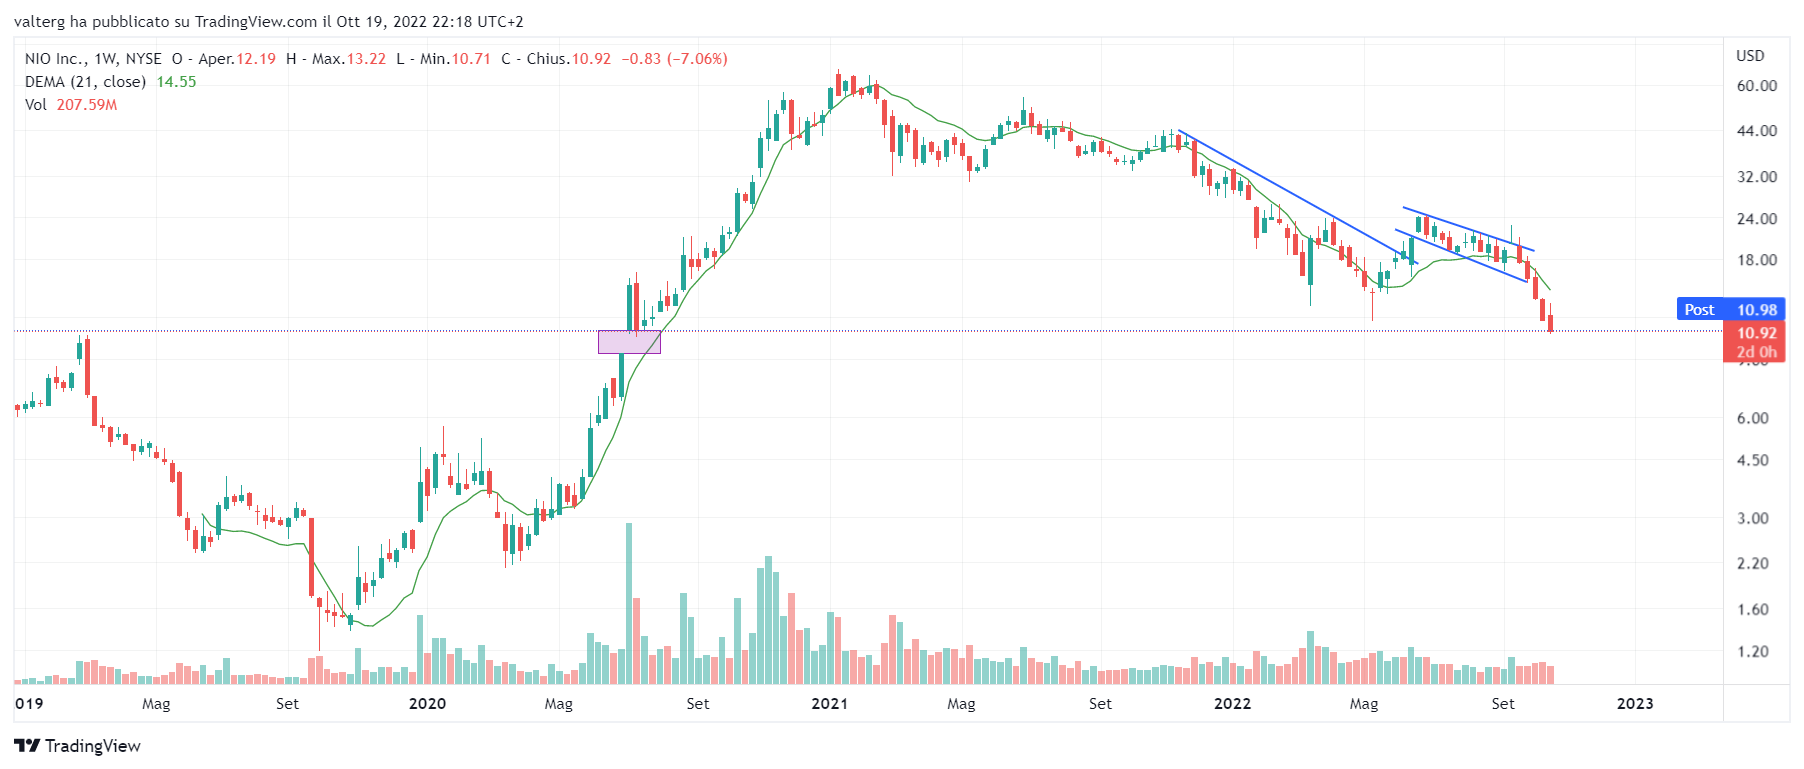Click the 4.50 price axis label
1804x769 pixels.
1753,461
